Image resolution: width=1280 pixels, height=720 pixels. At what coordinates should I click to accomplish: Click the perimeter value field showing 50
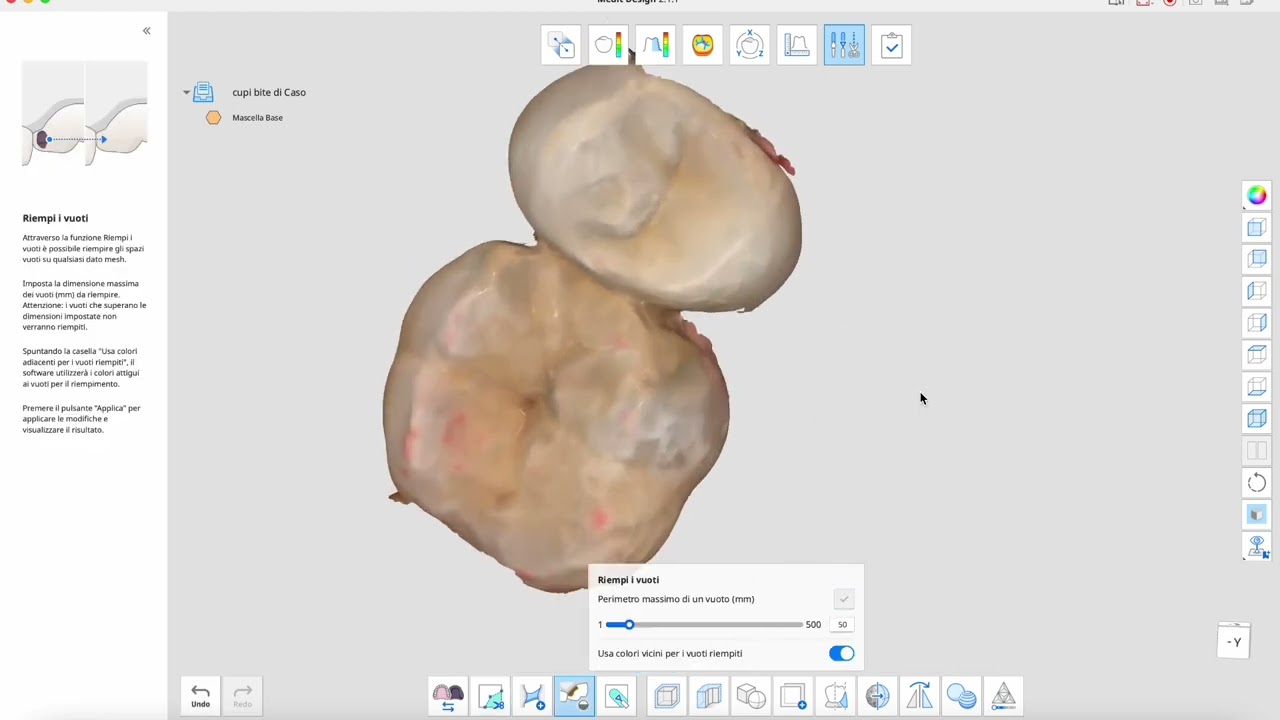(x=842, y=624)
